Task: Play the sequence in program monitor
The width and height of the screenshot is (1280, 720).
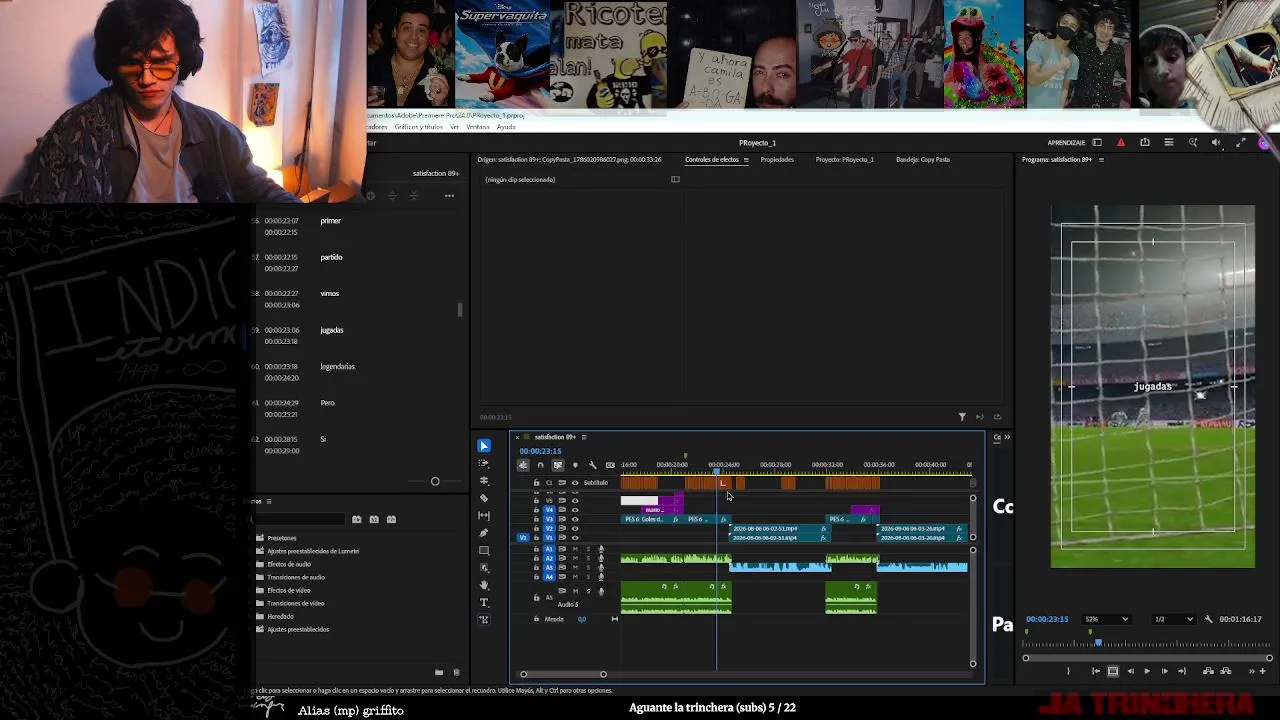Action: pyautogui.click(x=1147, y=671)
